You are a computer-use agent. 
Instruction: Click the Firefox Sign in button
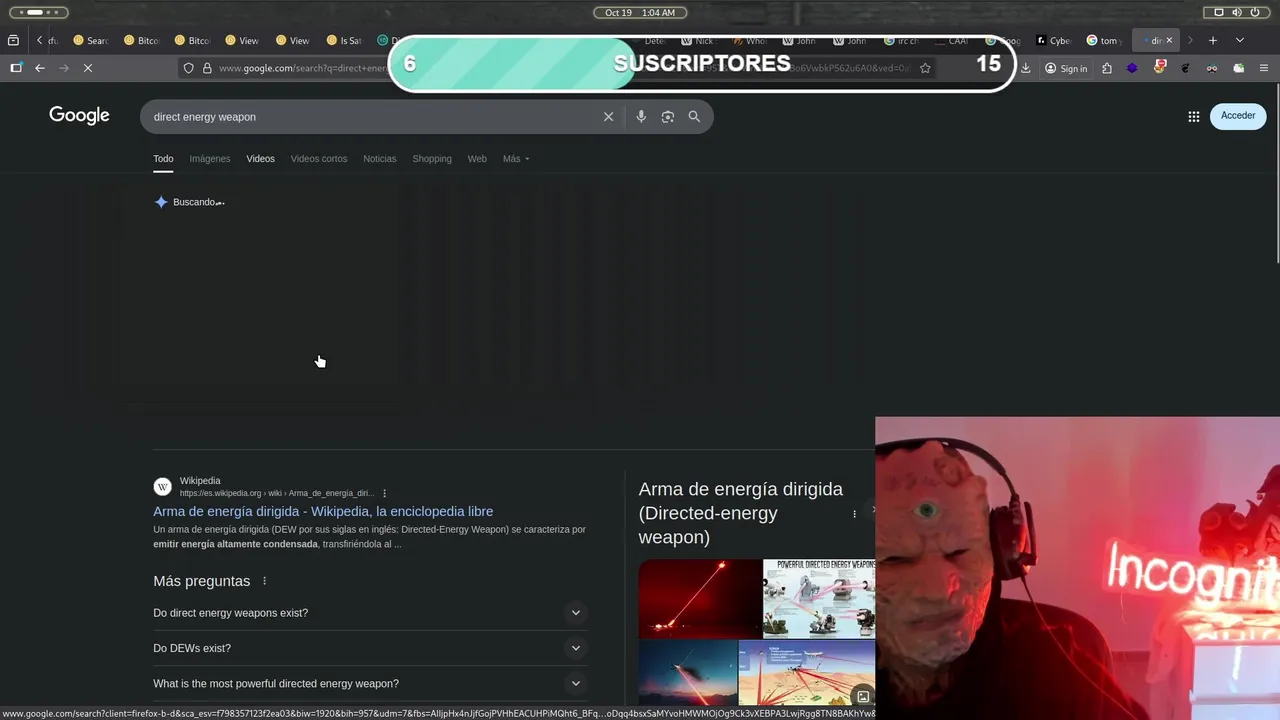(x=1066, y=68)
